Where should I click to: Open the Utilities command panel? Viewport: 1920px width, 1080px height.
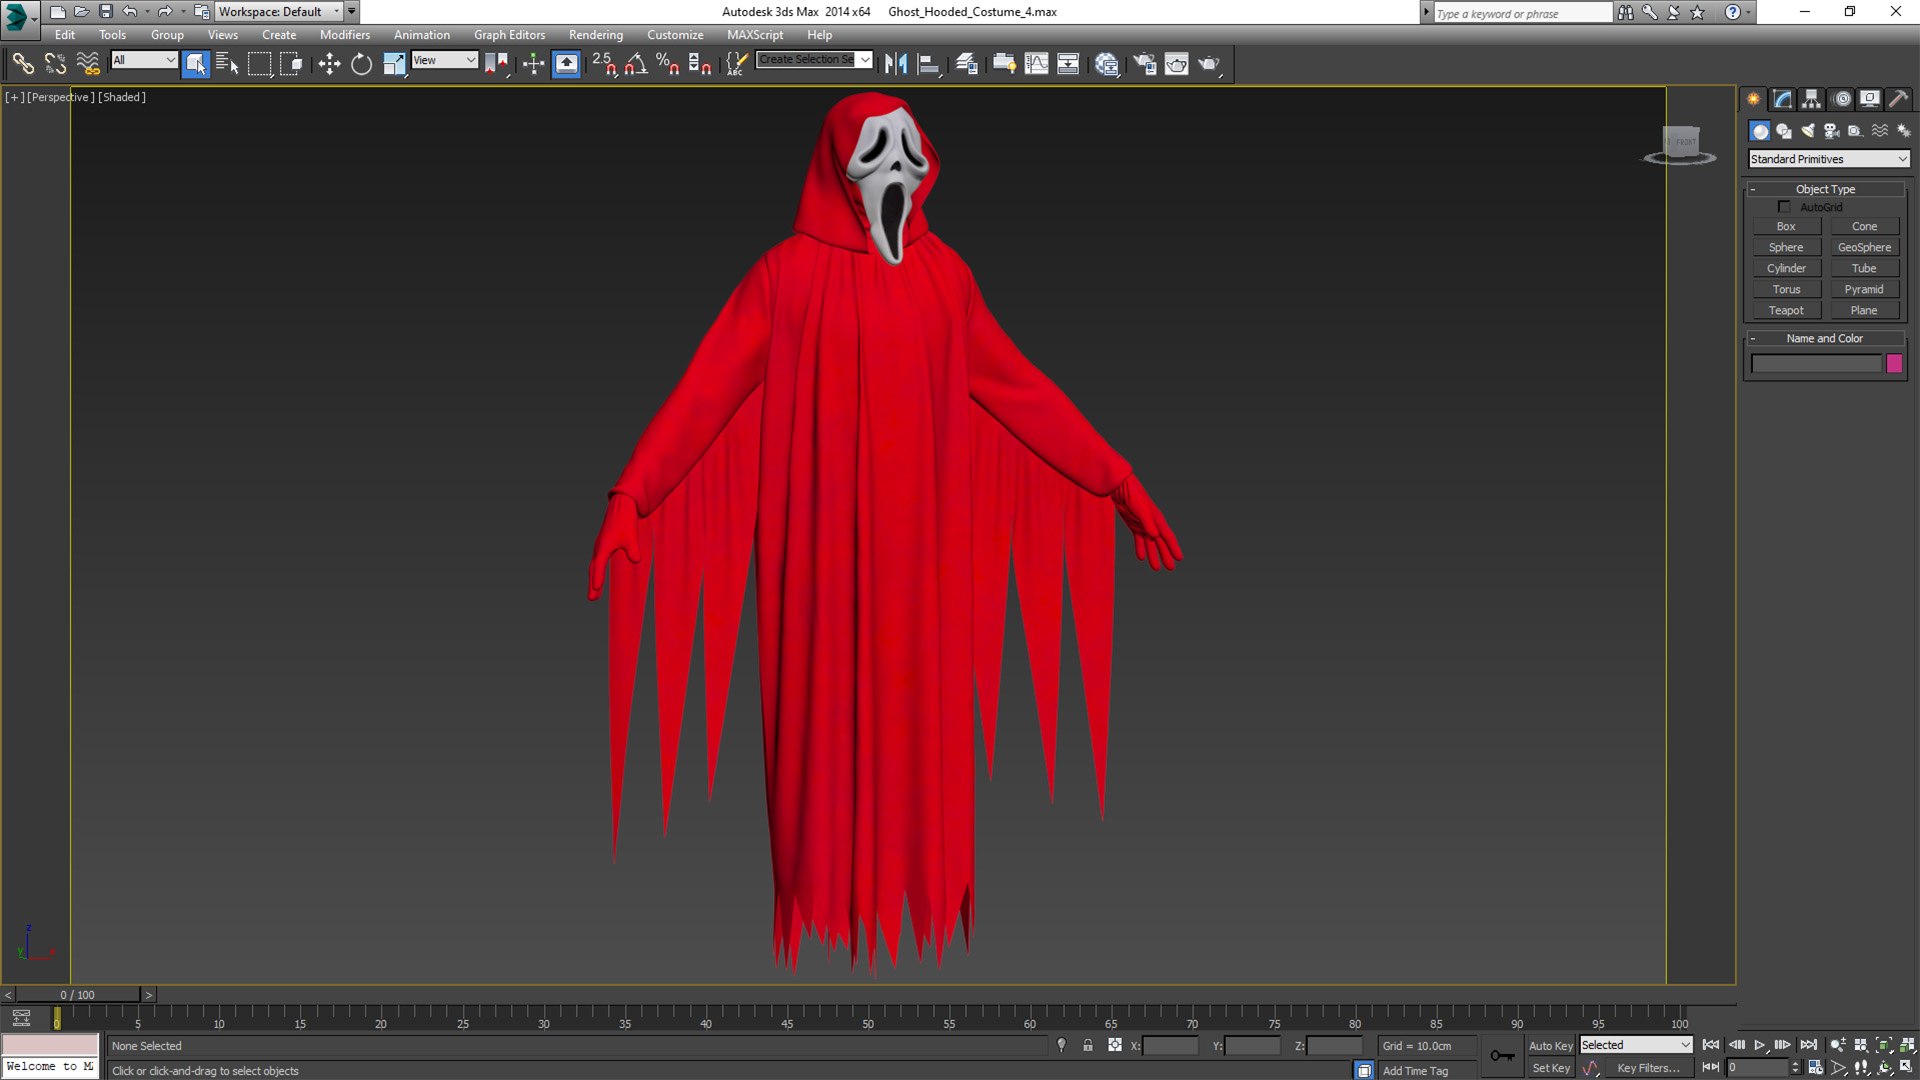(1898, 99)
